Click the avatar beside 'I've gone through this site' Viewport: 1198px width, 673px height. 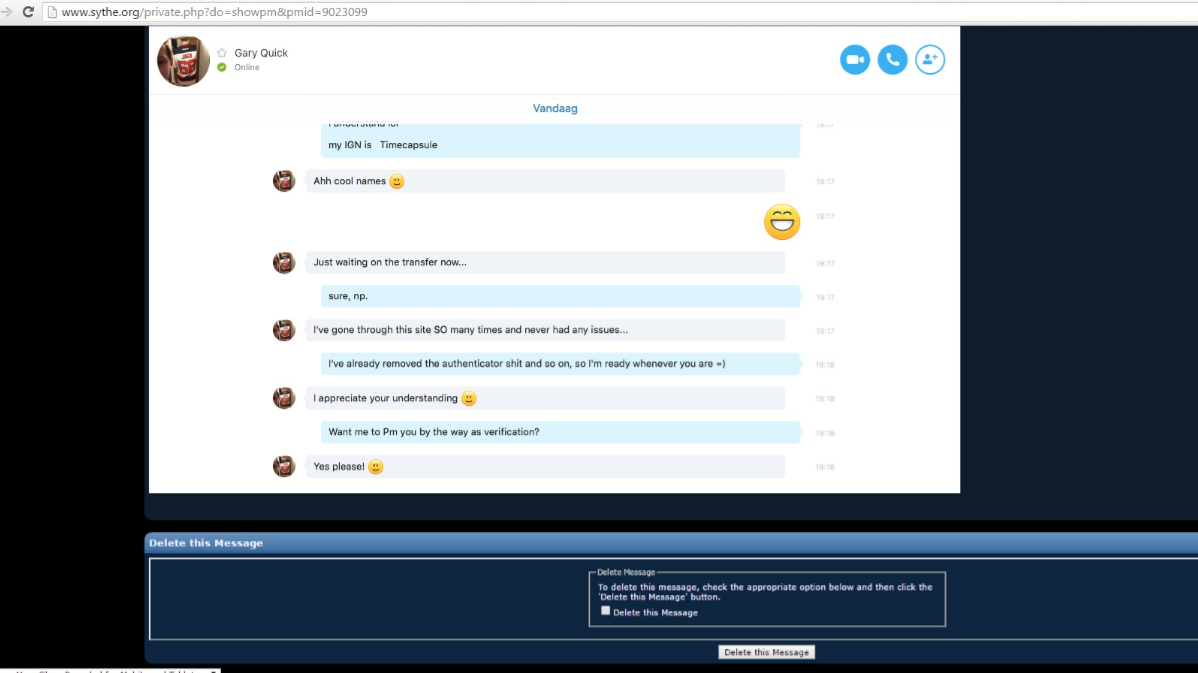click(284, 330)
